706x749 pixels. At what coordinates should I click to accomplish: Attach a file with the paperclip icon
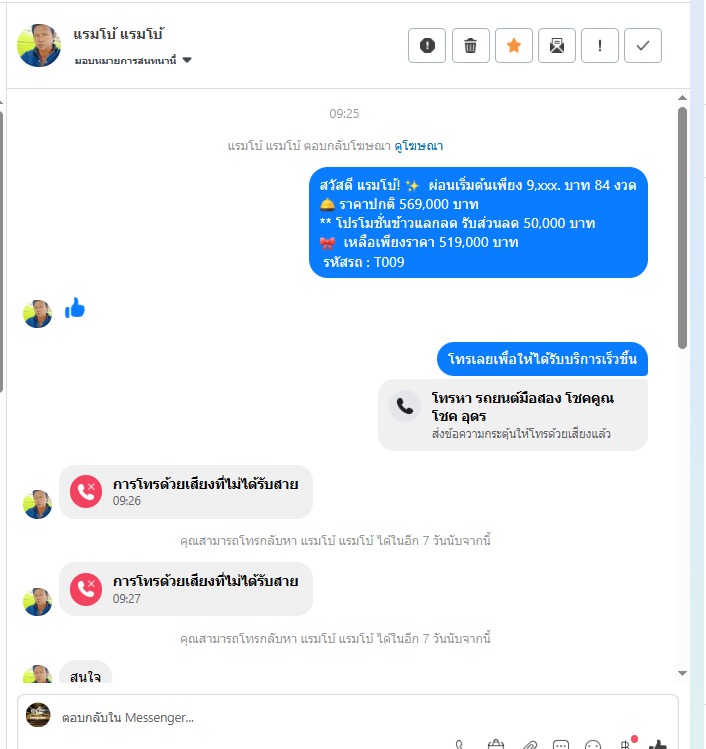[x=529, y=745]
